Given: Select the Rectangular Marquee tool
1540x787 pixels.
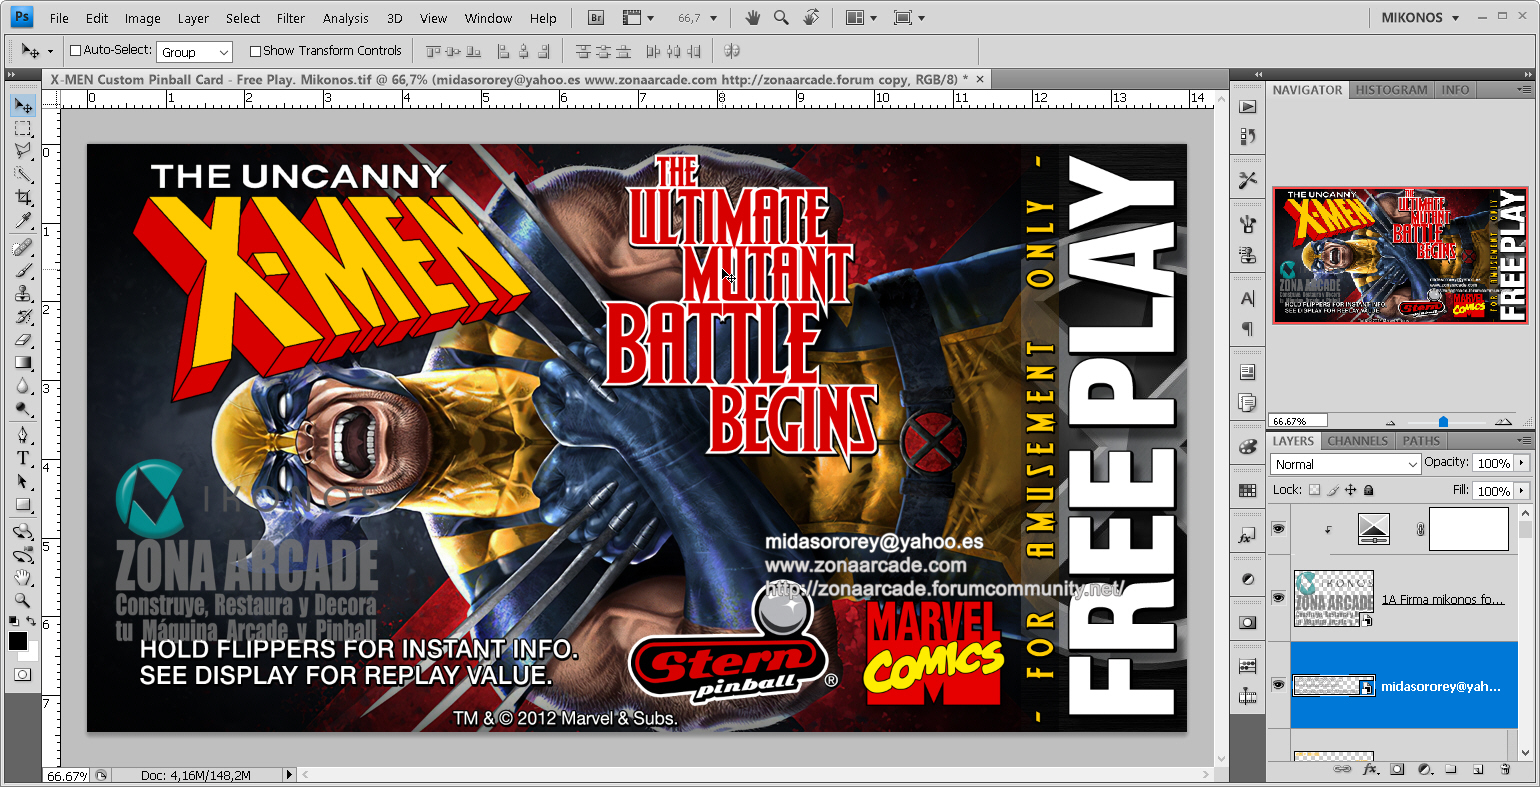Looking at the screenshot, I should click(23, 129).
